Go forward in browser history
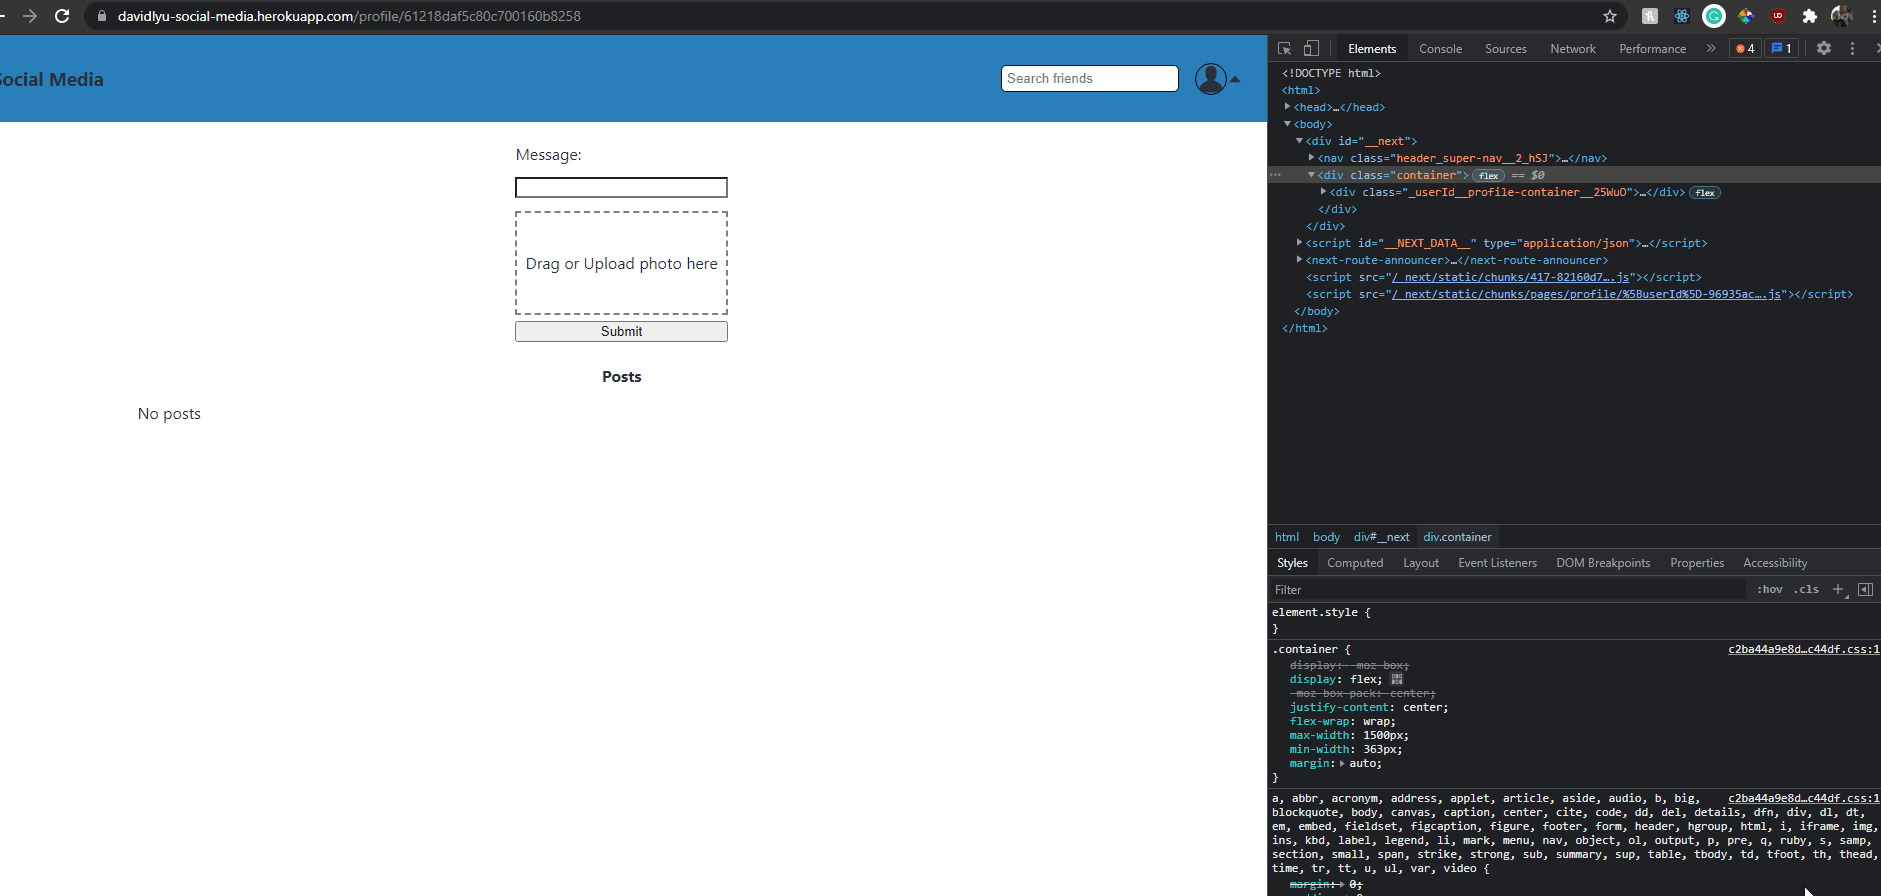Viewport: 1881px width, 896px height. click(30, 16)
